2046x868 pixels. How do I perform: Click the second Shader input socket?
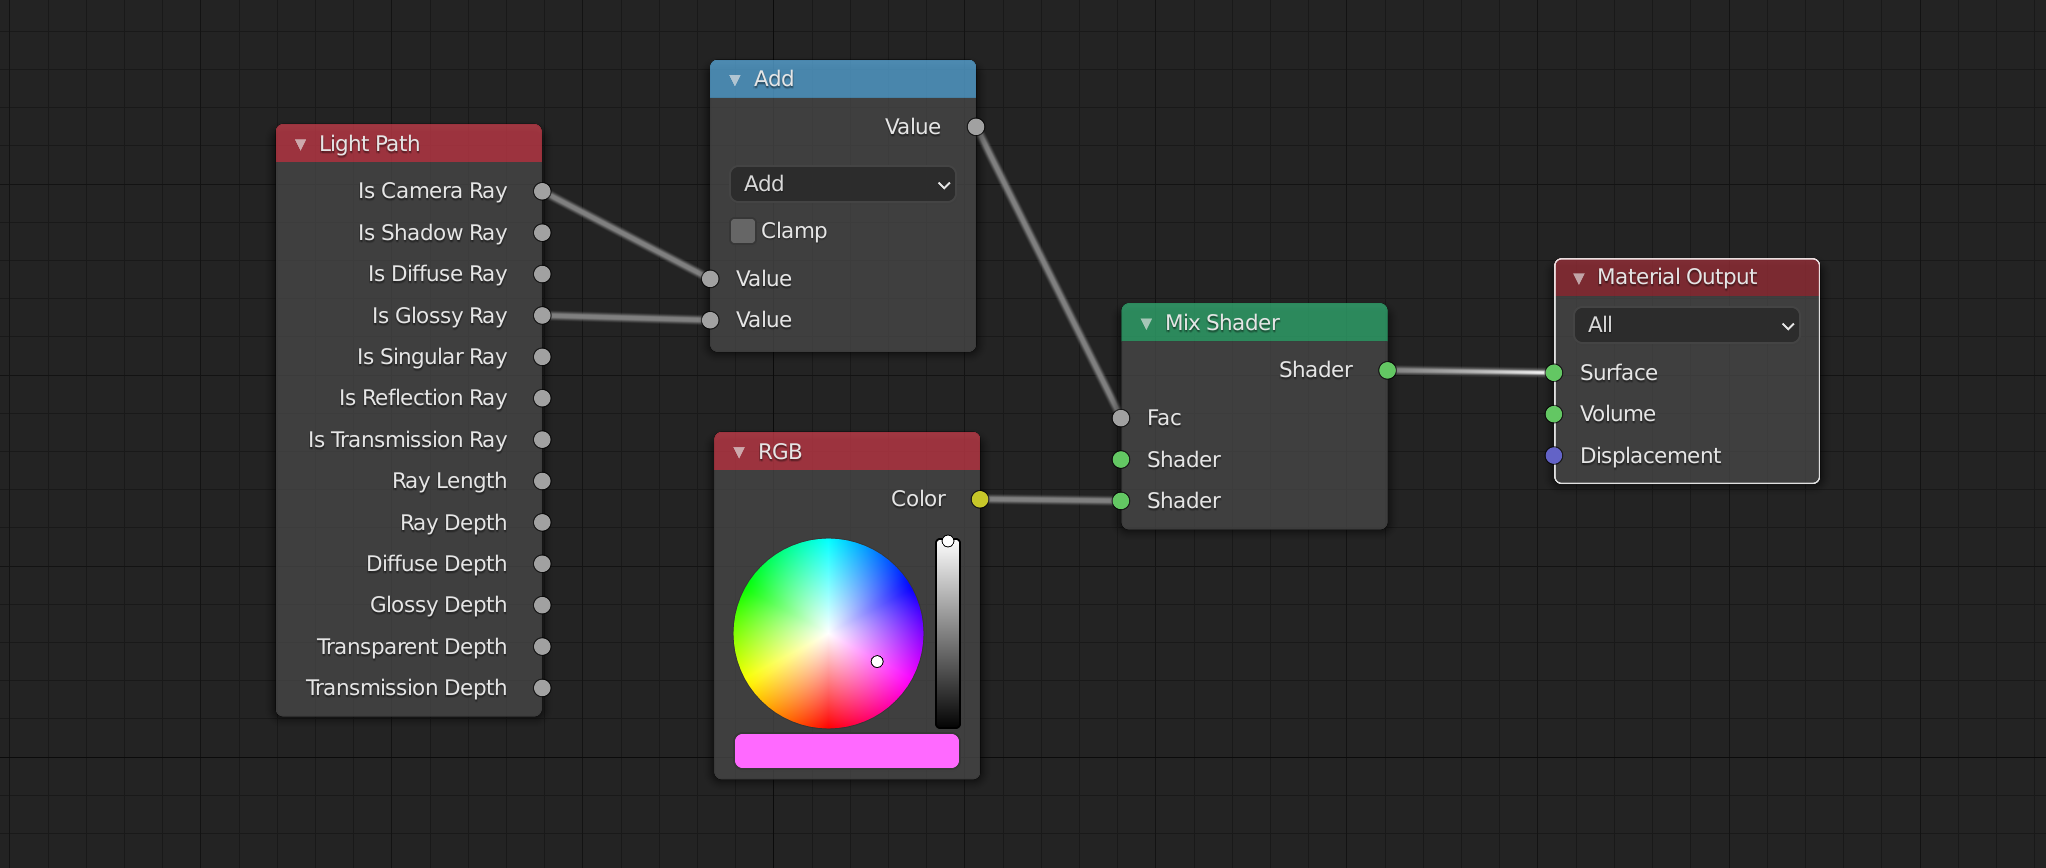pyautogui.click(x=1121, y=501)
